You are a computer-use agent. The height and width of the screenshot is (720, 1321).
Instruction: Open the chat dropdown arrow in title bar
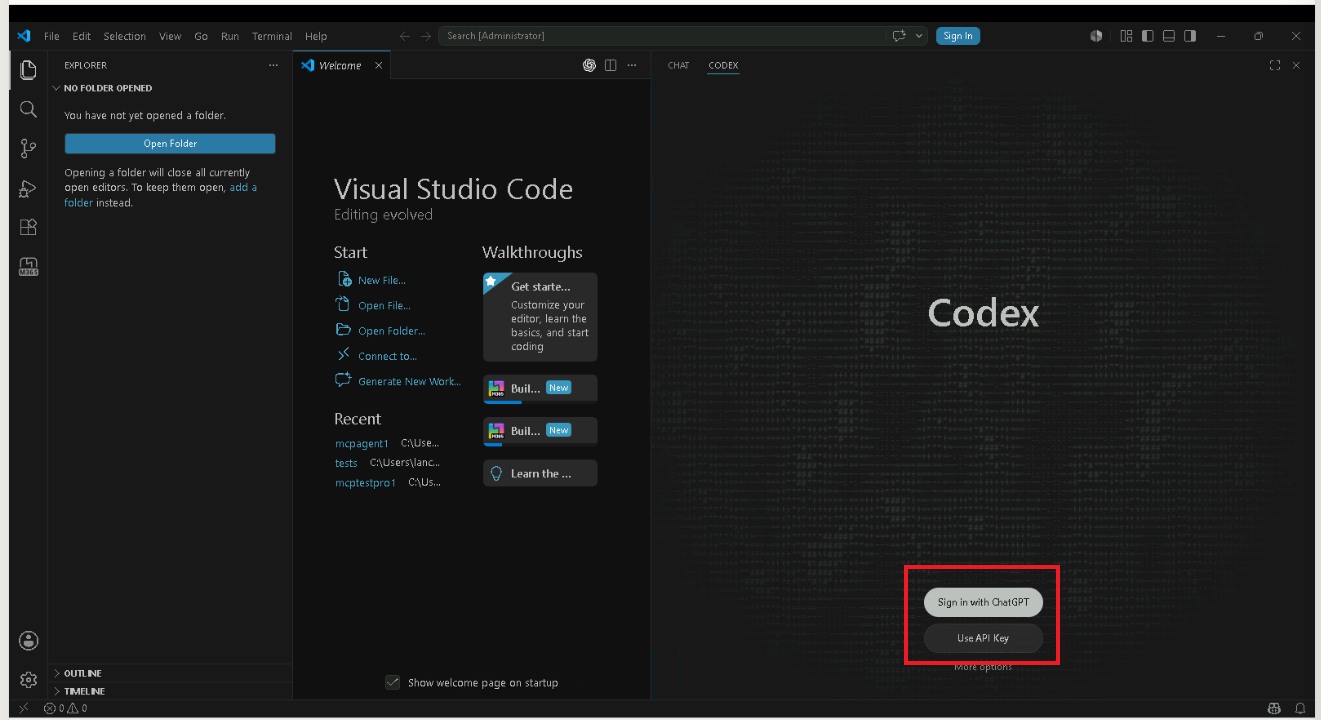click(920, 36)
